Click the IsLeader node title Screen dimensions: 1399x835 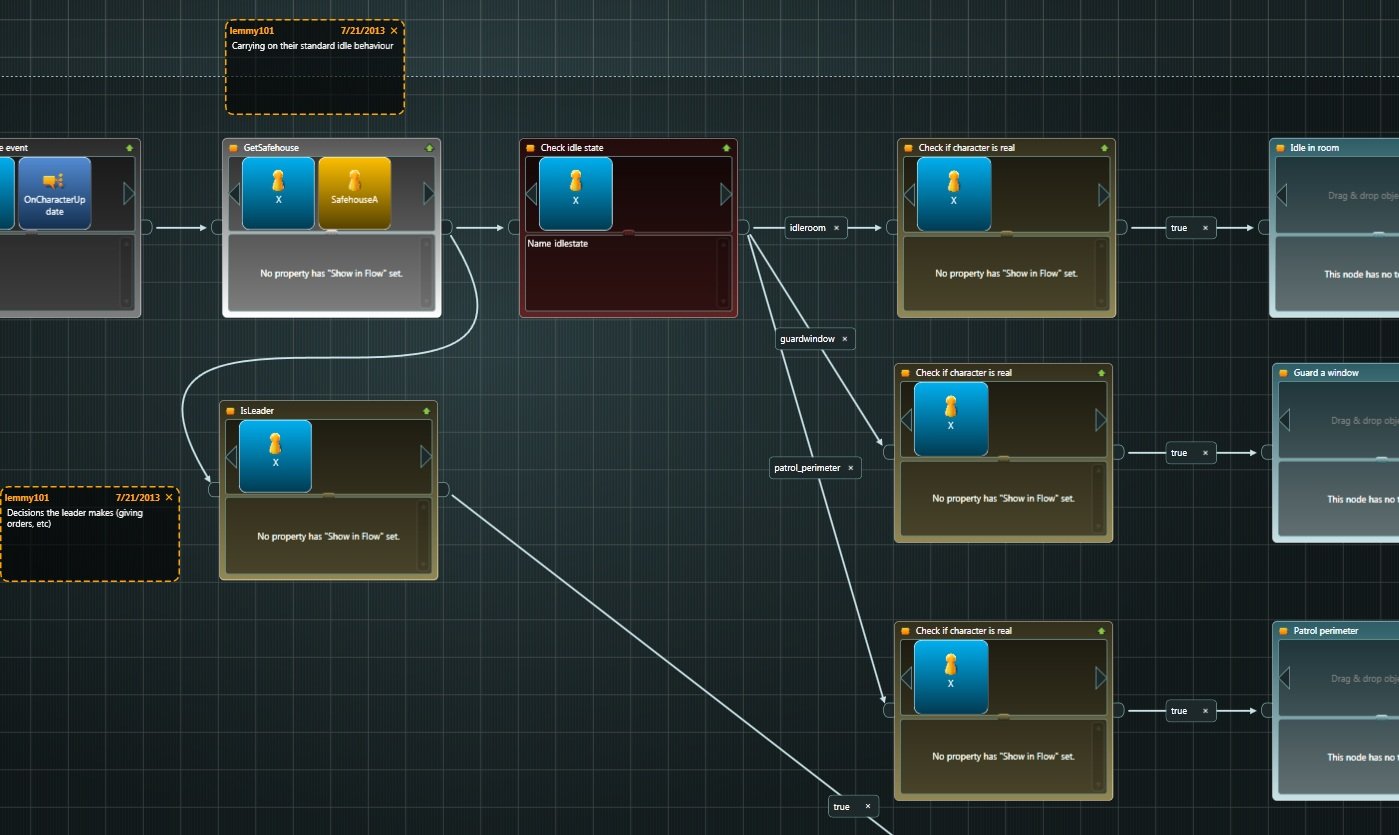point(257,411)
